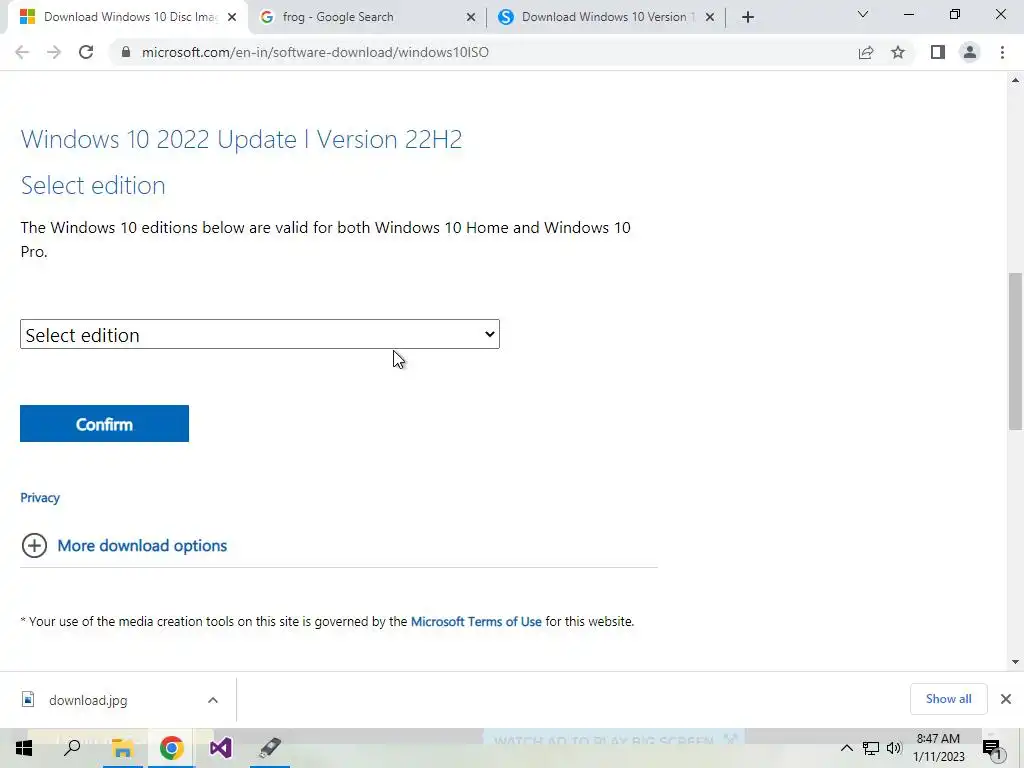The width and height of the screenshot is (1024, 768).
Task: Click Show all downloads
Action: pyautogui.click(x=948, y=699)
